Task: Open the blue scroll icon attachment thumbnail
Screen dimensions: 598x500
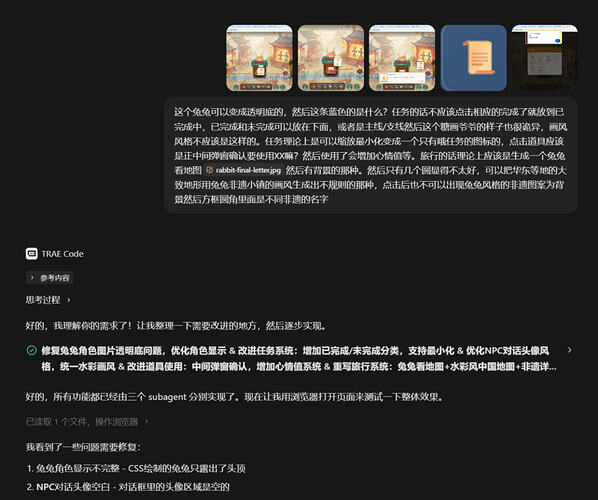Action: (x=474, y=58)
